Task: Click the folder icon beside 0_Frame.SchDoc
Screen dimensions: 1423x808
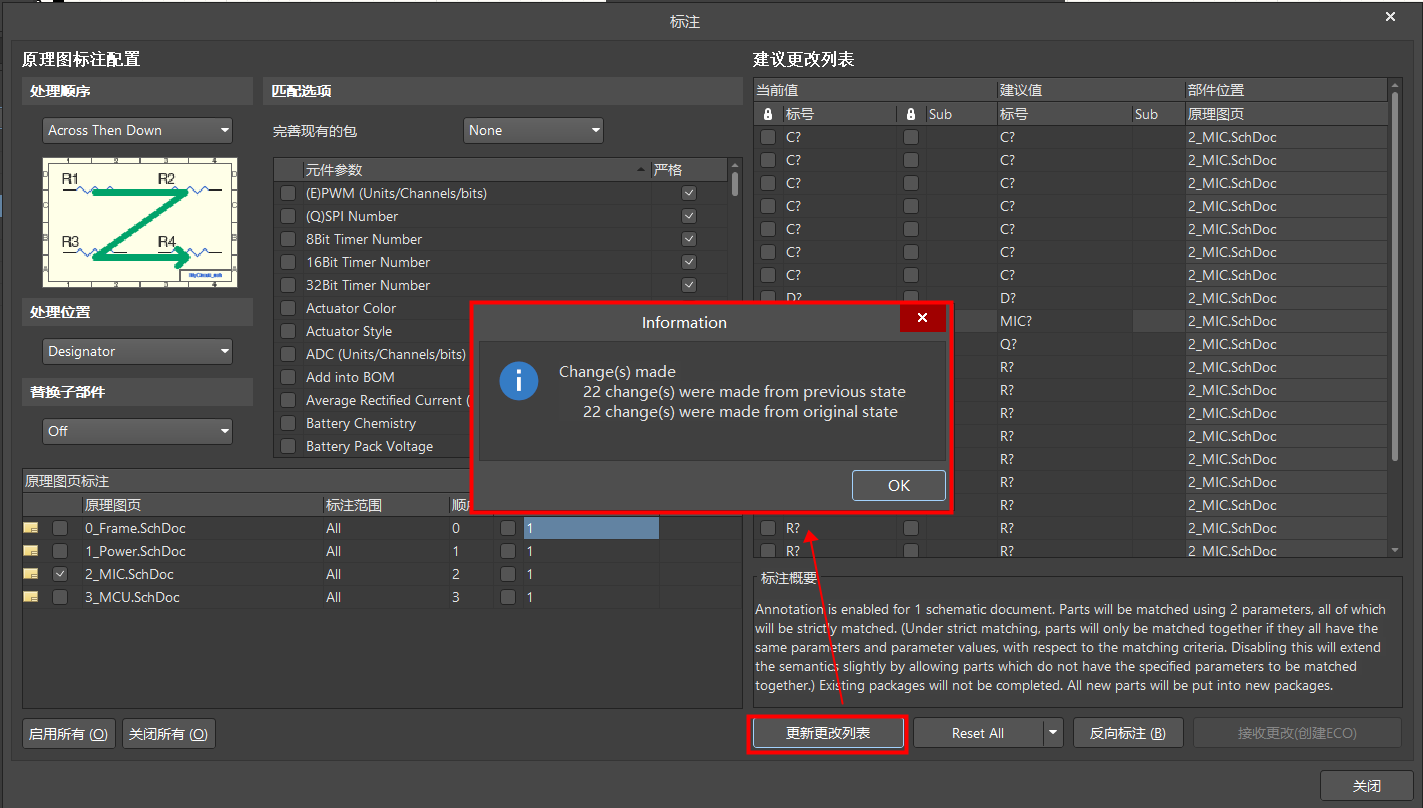Action: click(32, 528)
